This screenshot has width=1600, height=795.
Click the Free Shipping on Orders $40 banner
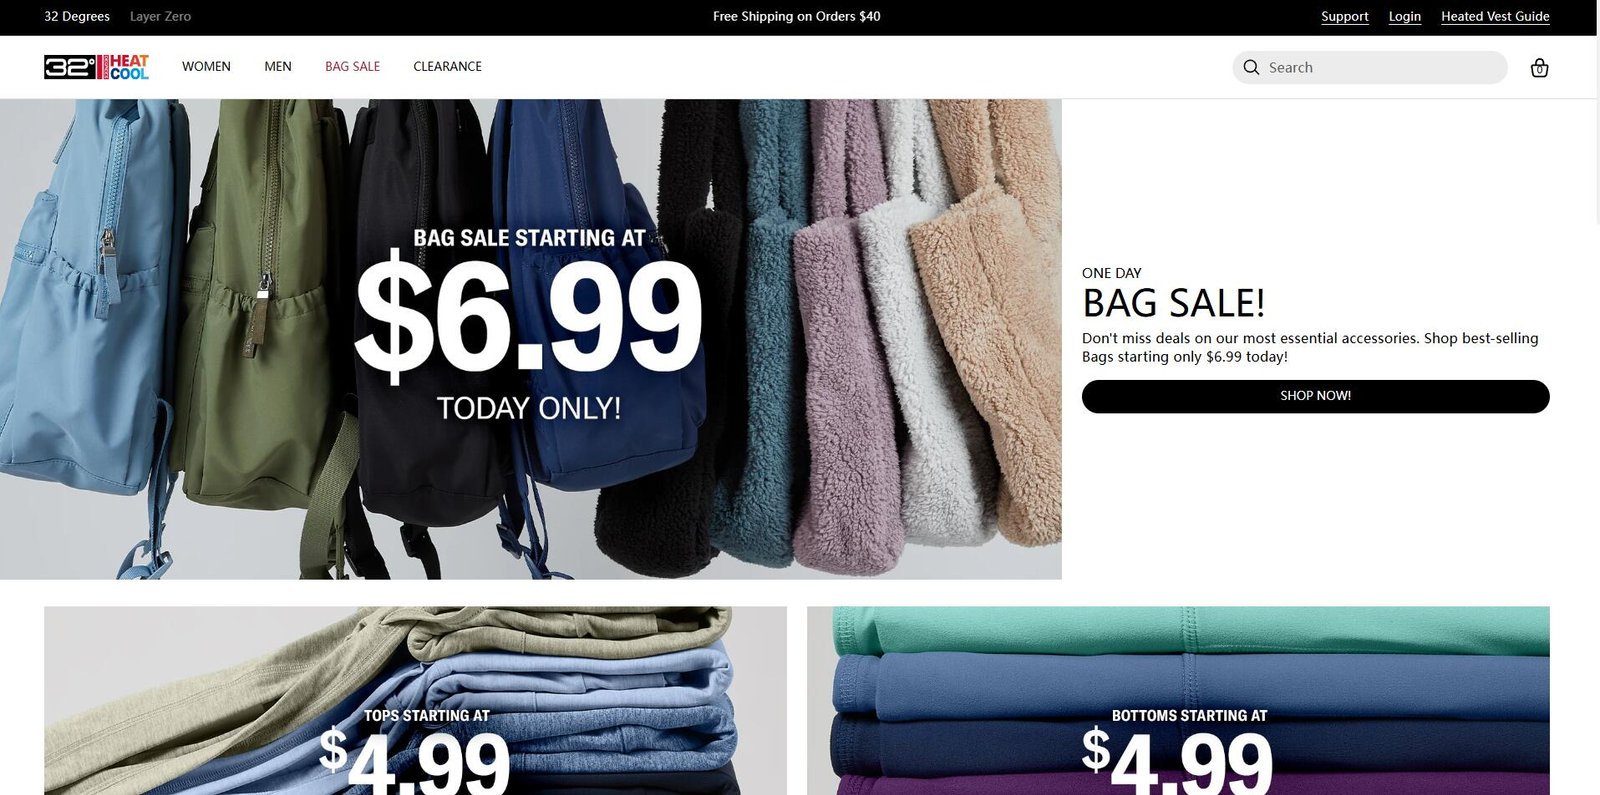pos(797,16)
